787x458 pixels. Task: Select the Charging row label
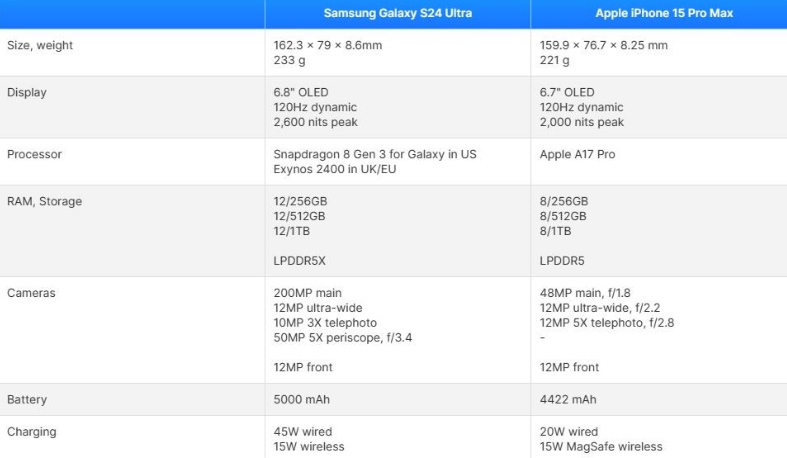pyautogui.click(x=32, y=432)
